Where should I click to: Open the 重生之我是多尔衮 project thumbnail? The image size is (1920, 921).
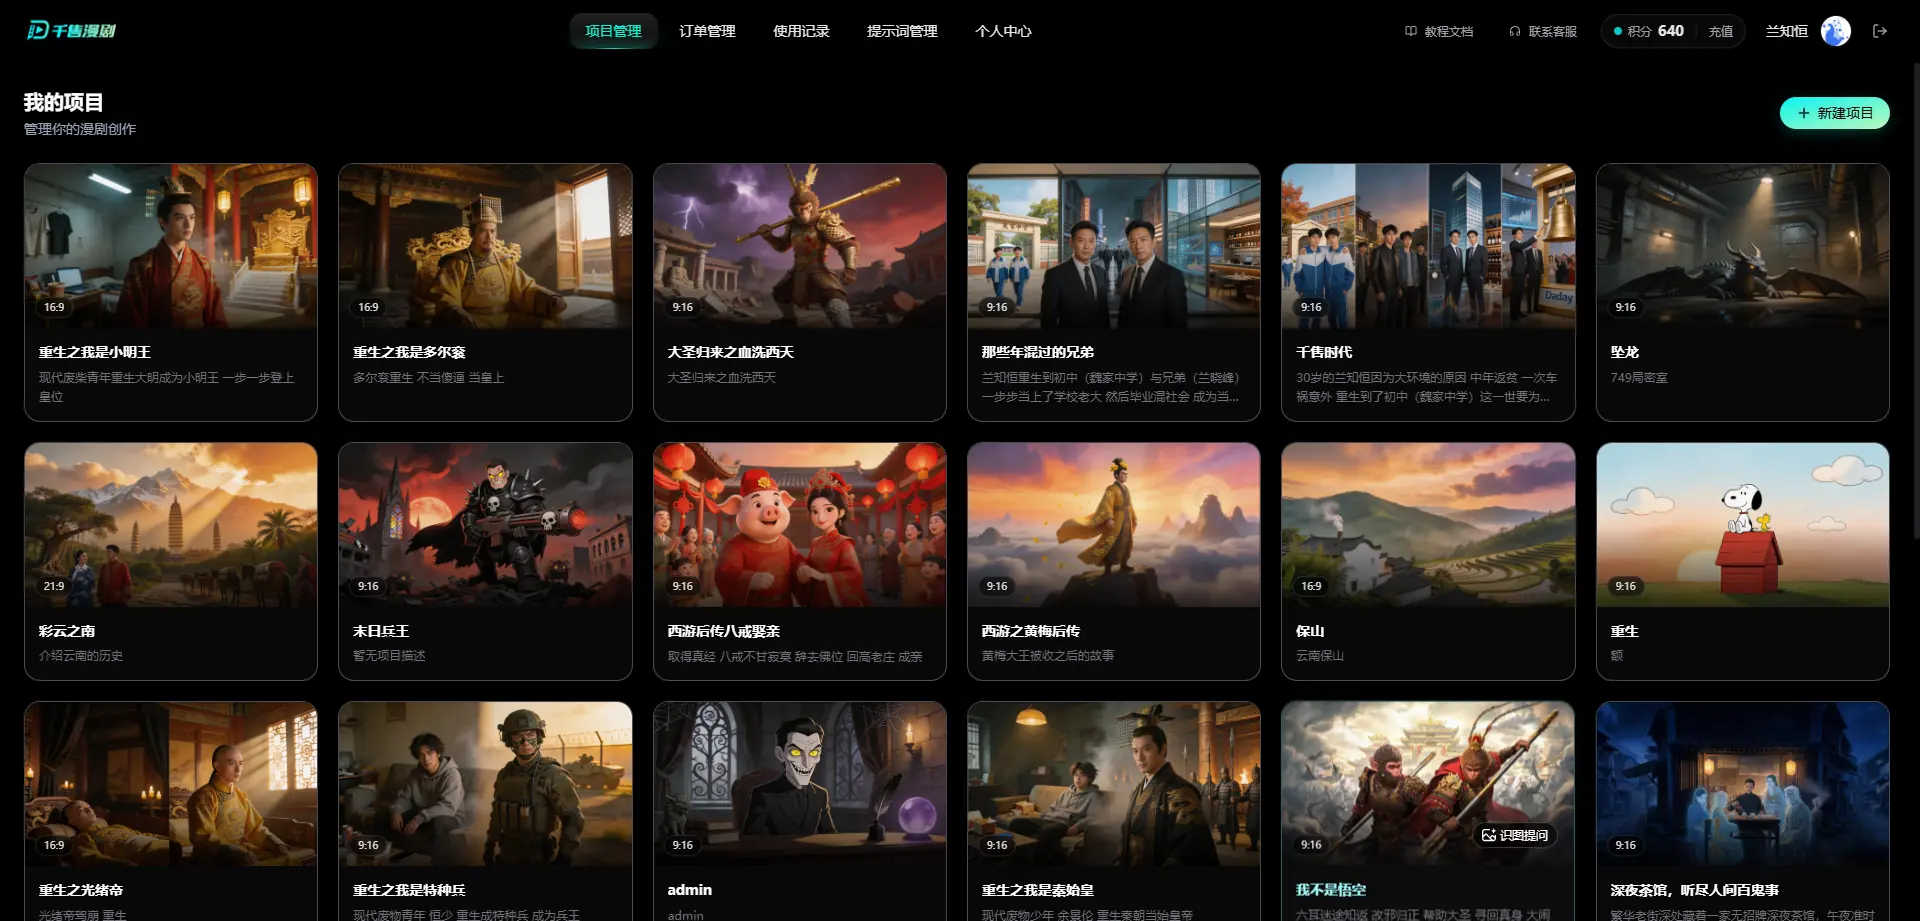tap(485, 246)
